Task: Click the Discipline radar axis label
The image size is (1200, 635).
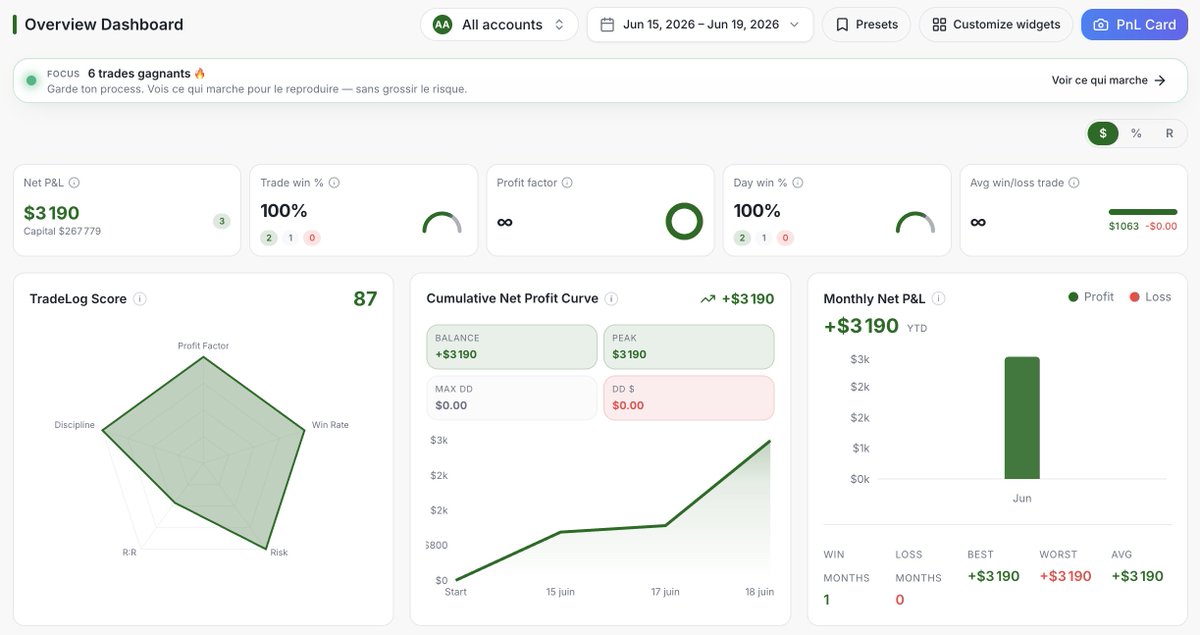Action: (x=75, y=425)
